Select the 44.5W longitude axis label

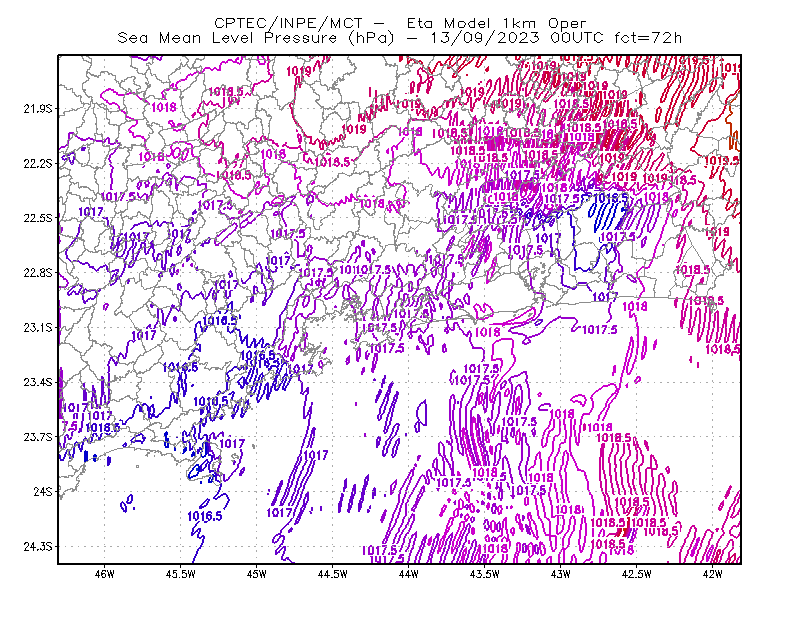click(333, 574)
